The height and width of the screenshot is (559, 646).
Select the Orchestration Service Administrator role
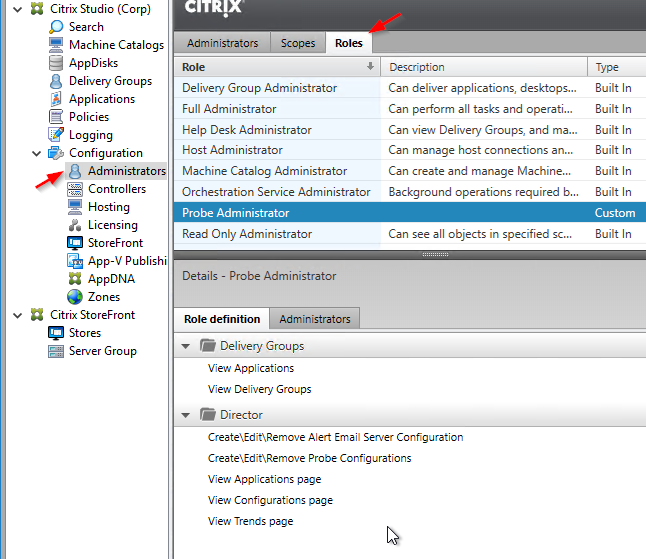point(410,192)
